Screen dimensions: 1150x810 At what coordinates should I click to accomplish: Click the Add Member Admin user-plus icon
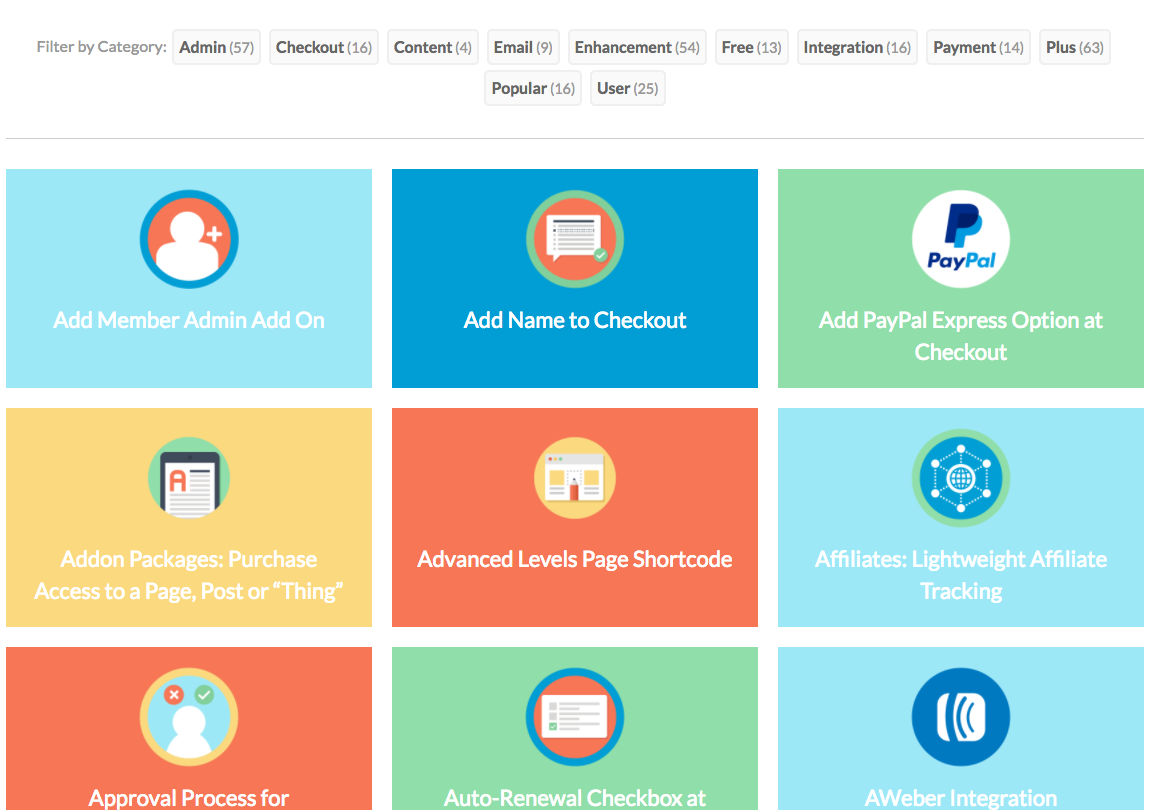pos(189,239)
